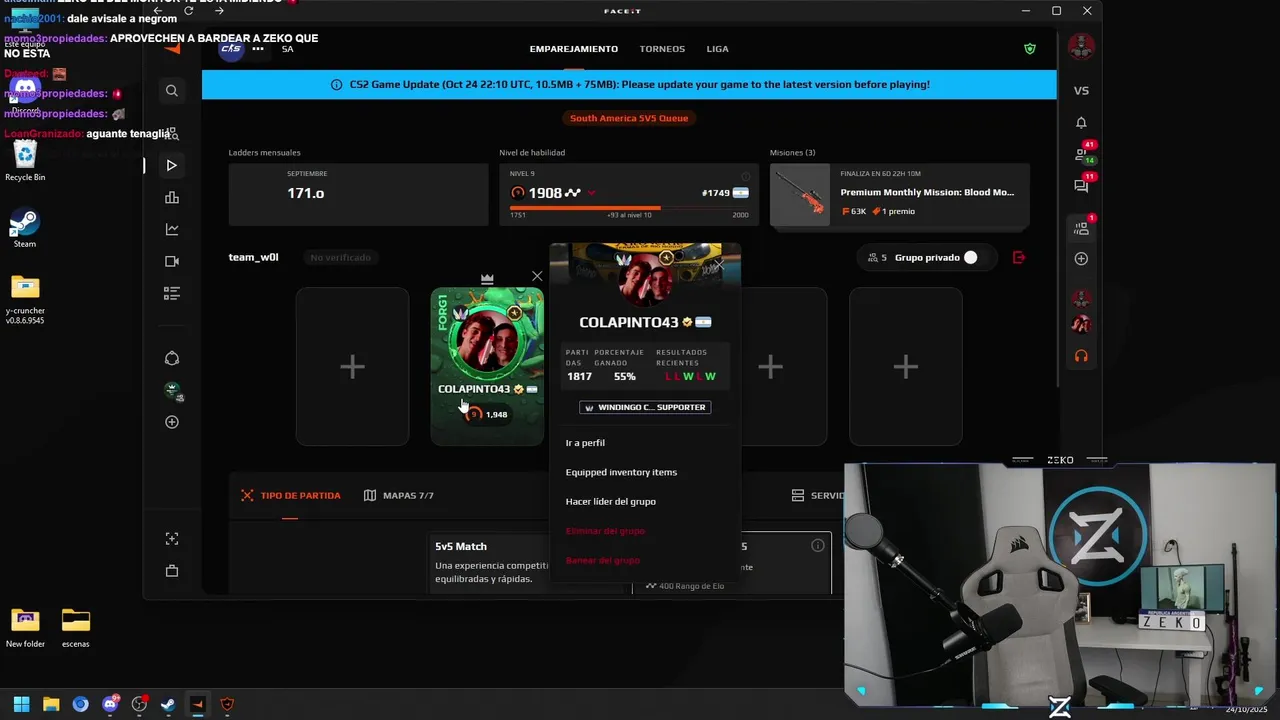Switch to TORNEOS tab
Screen dimensions: 1280x720
click(x=662, y=49)
